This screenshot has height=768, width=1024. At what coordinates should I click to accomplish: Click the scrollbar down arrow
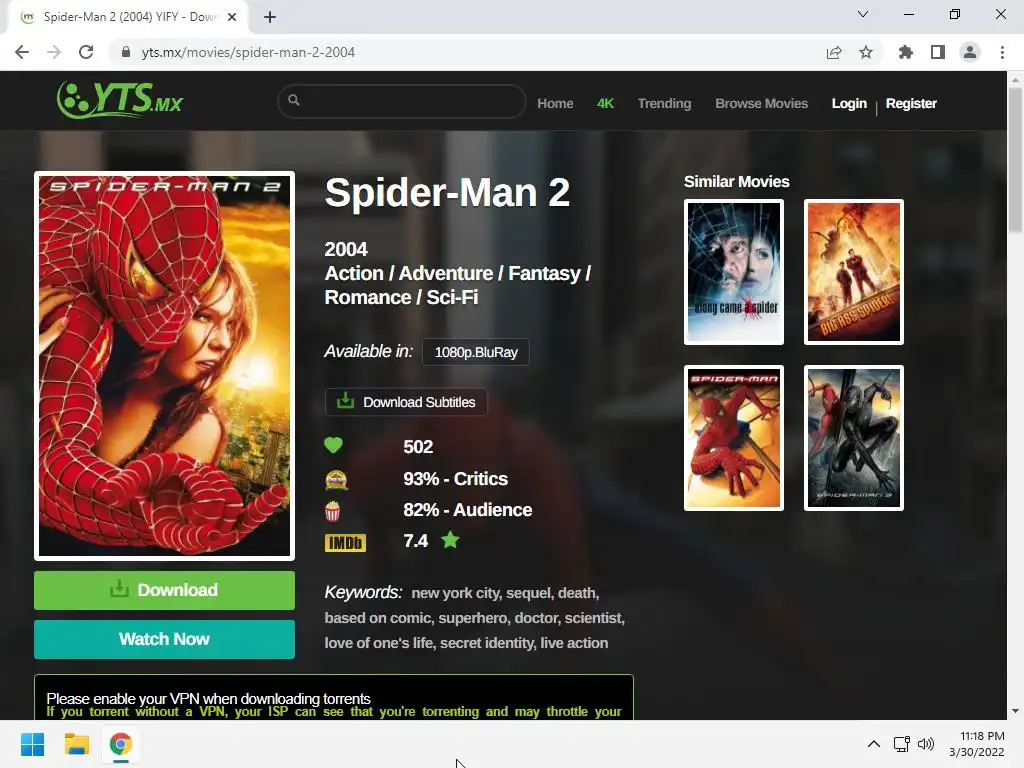1016,711
